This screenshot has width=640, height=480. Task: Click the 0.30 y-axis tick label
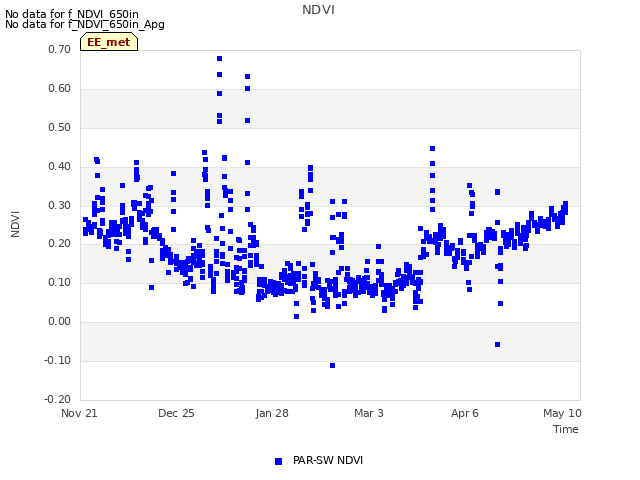pos(60,205)
